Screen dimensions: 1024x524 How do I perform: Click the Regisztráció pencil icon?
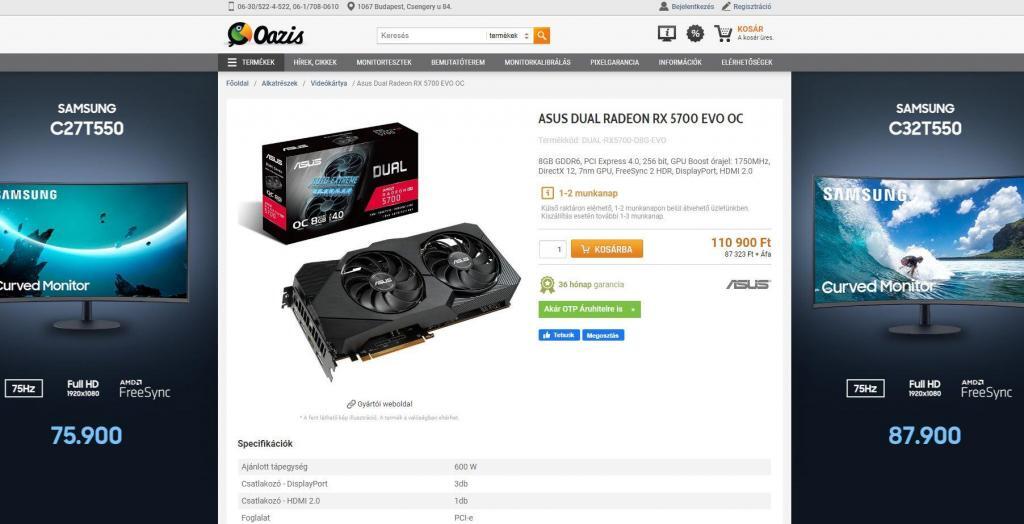pyautogui.click(x=726, y=7)
